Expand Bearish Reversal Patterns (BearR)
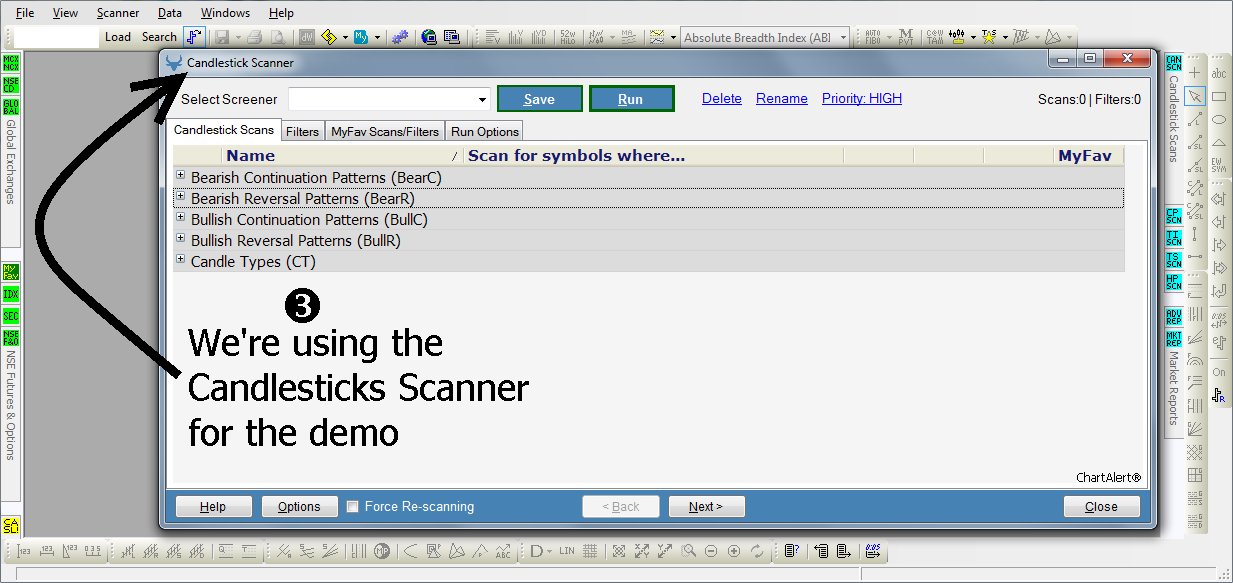 [181, 197]
